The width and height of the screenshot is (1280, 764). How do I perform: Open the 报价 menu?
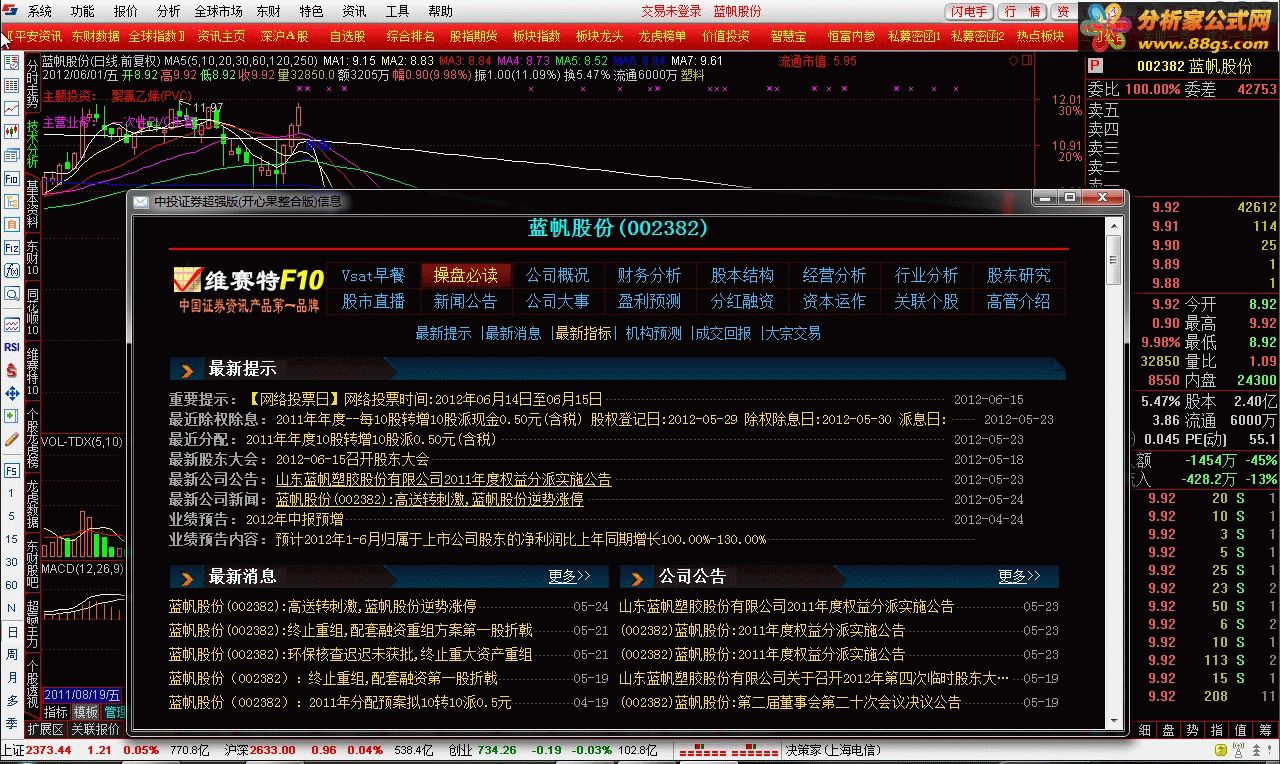tap(126, 11)
